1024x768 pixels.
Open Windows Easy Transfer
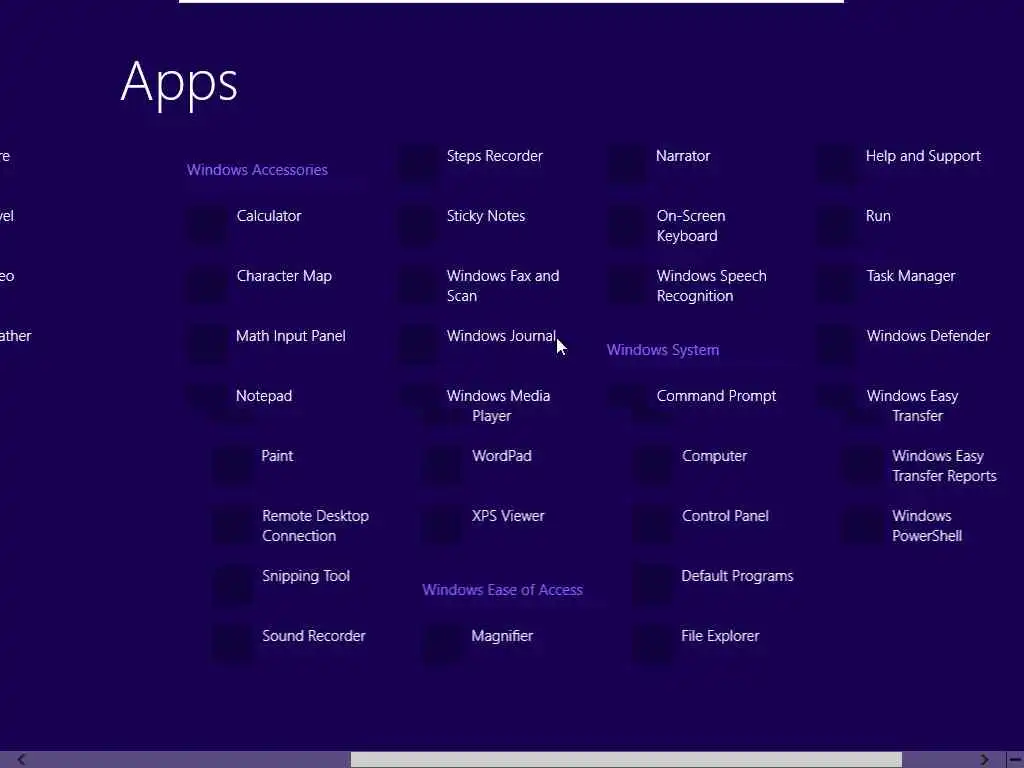(x=912, y=406)
